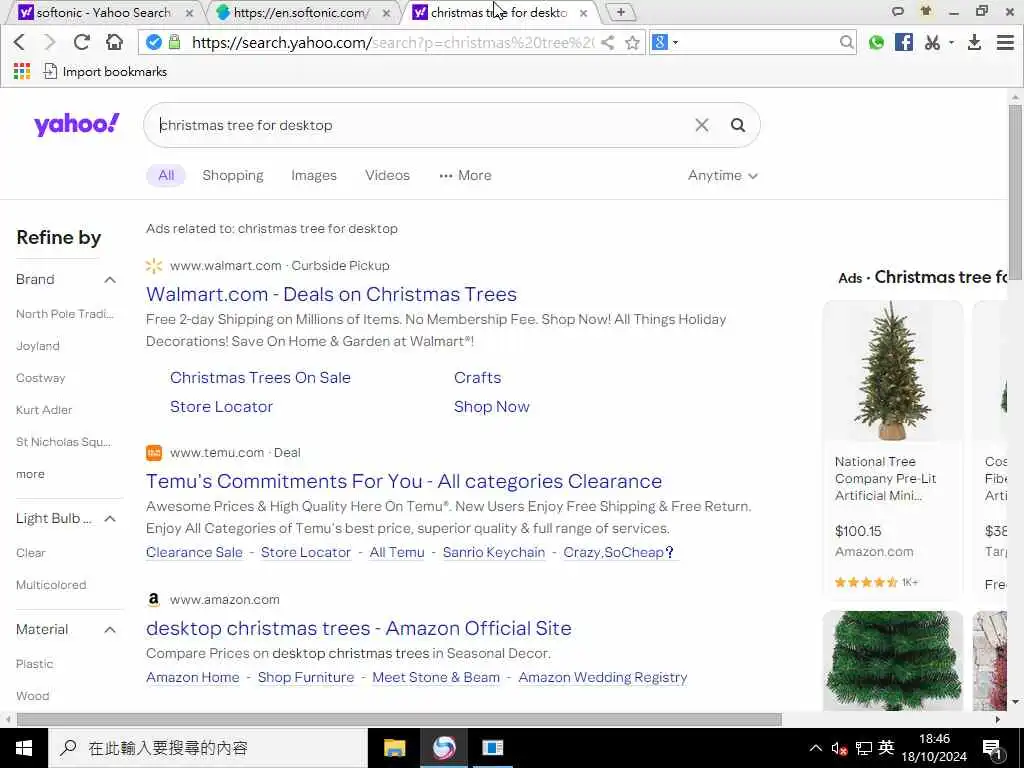Click the blue verified shield icon
The image size is (1024, 768).
pos(154,42)
